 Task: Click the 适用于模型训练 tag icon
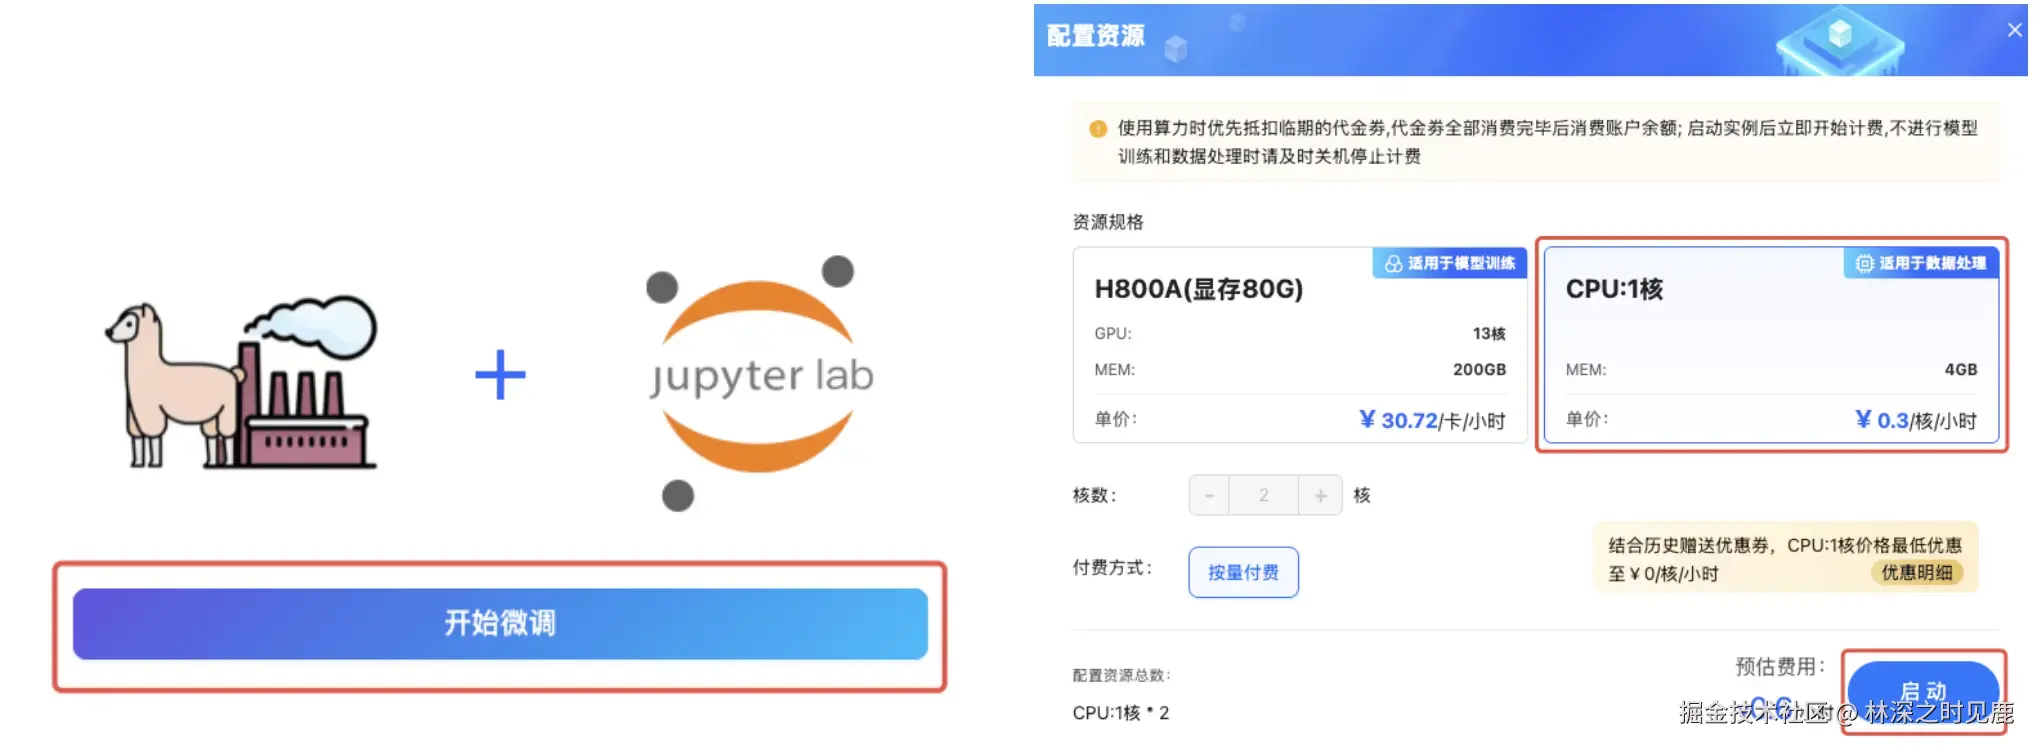point(1393,263)
